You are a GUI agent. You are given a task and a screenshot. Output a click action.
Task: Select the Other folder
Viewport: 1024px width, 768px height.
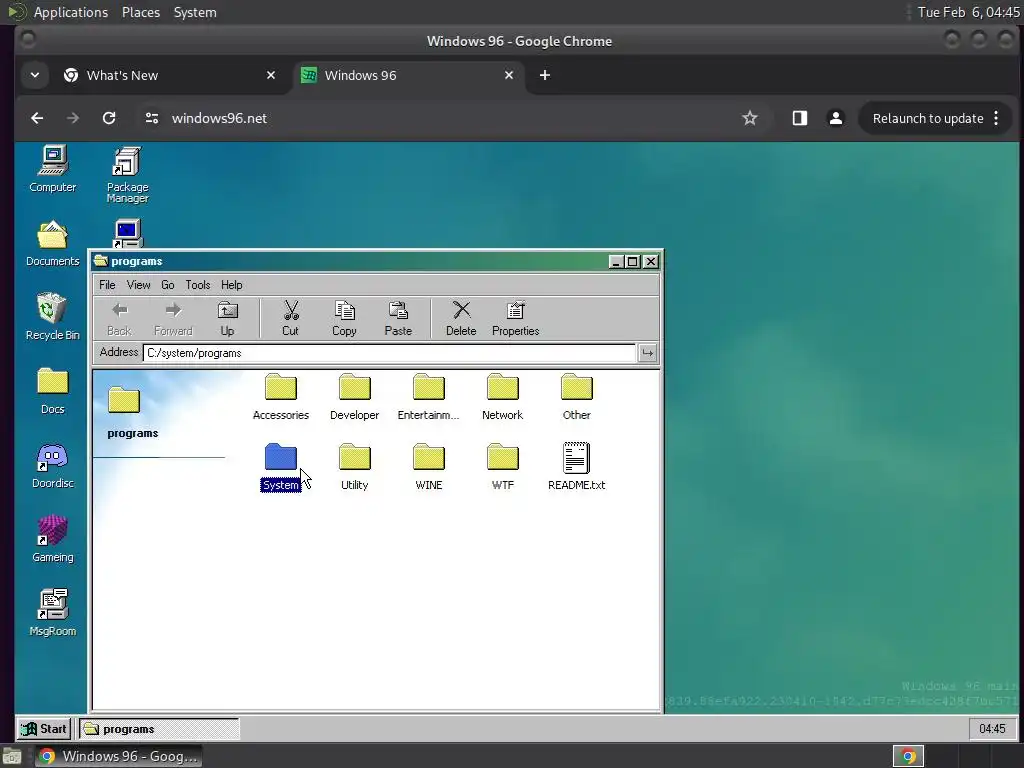576,397
